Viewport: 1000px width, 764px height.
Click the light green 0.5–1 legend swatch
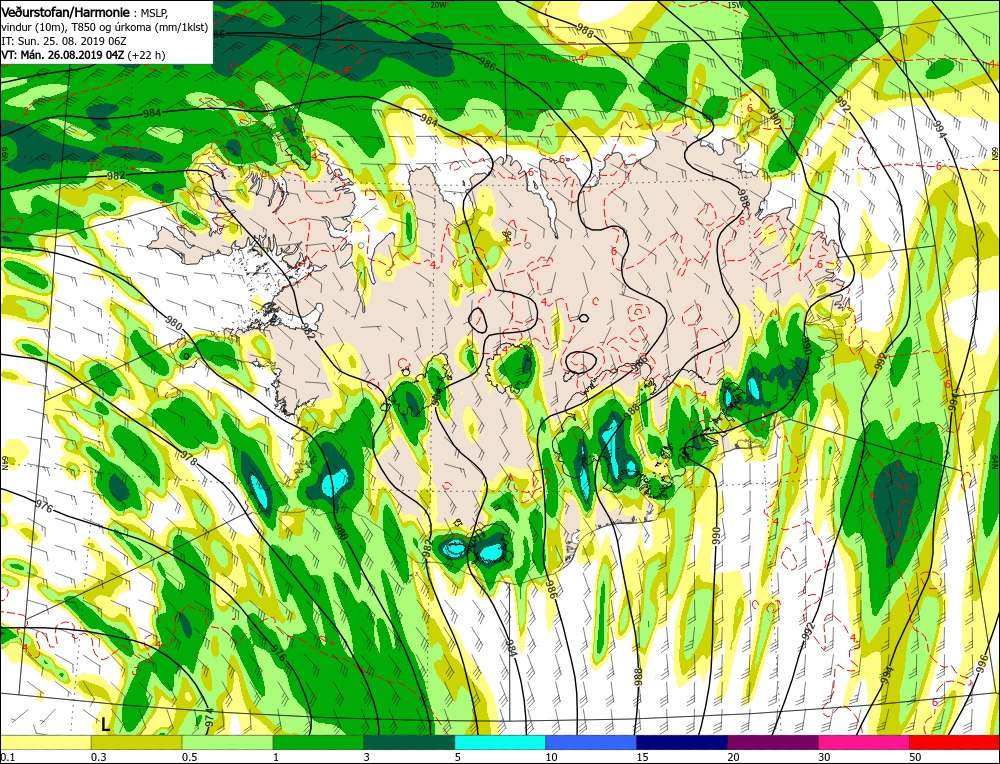[x=228, y=742]
